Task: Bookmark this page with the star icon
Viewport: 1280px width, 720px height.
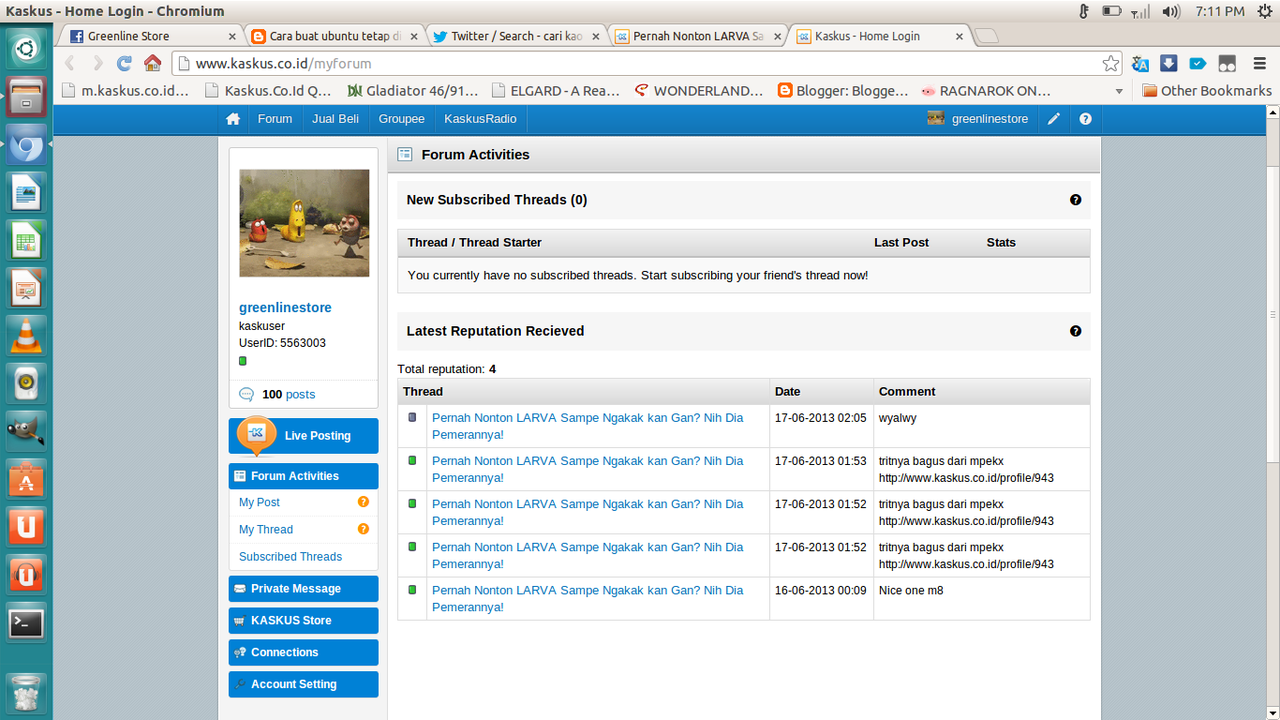Action: pos(1111,63)
